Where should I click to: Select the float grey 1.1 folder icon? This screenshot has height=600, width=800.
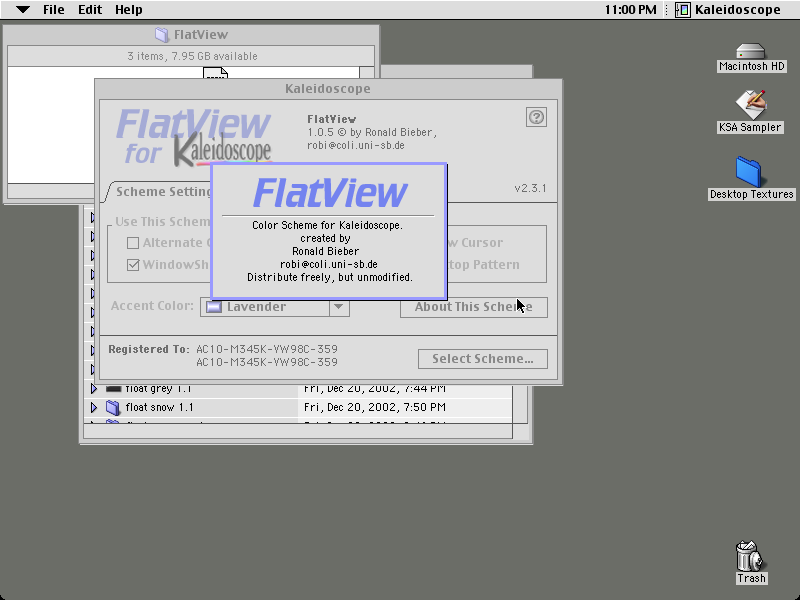tap(113, 388)
